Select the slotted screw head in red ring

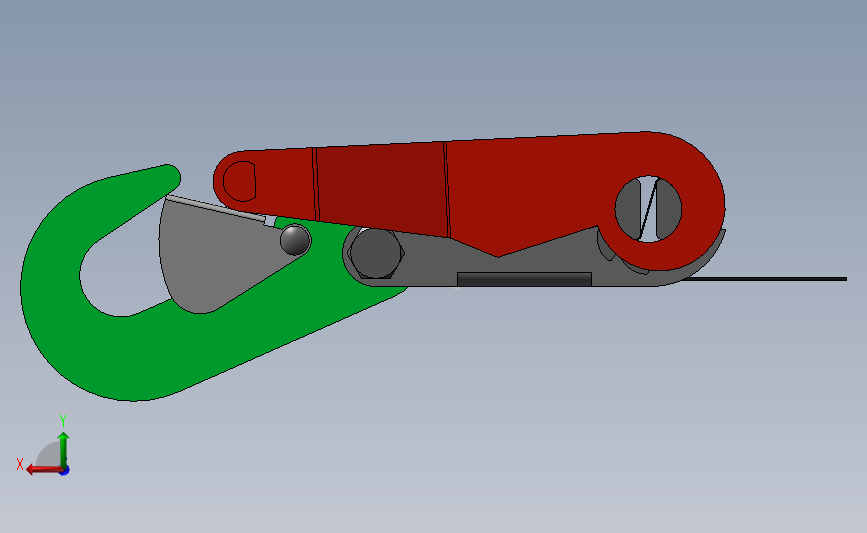coord(648,209)
